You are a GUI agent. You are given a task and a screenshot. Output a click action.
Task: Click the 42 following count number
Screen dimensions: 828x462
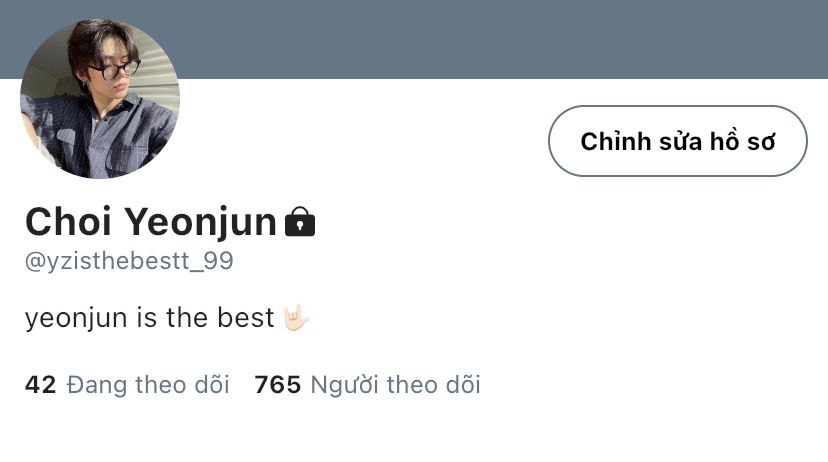pos(40,385)
